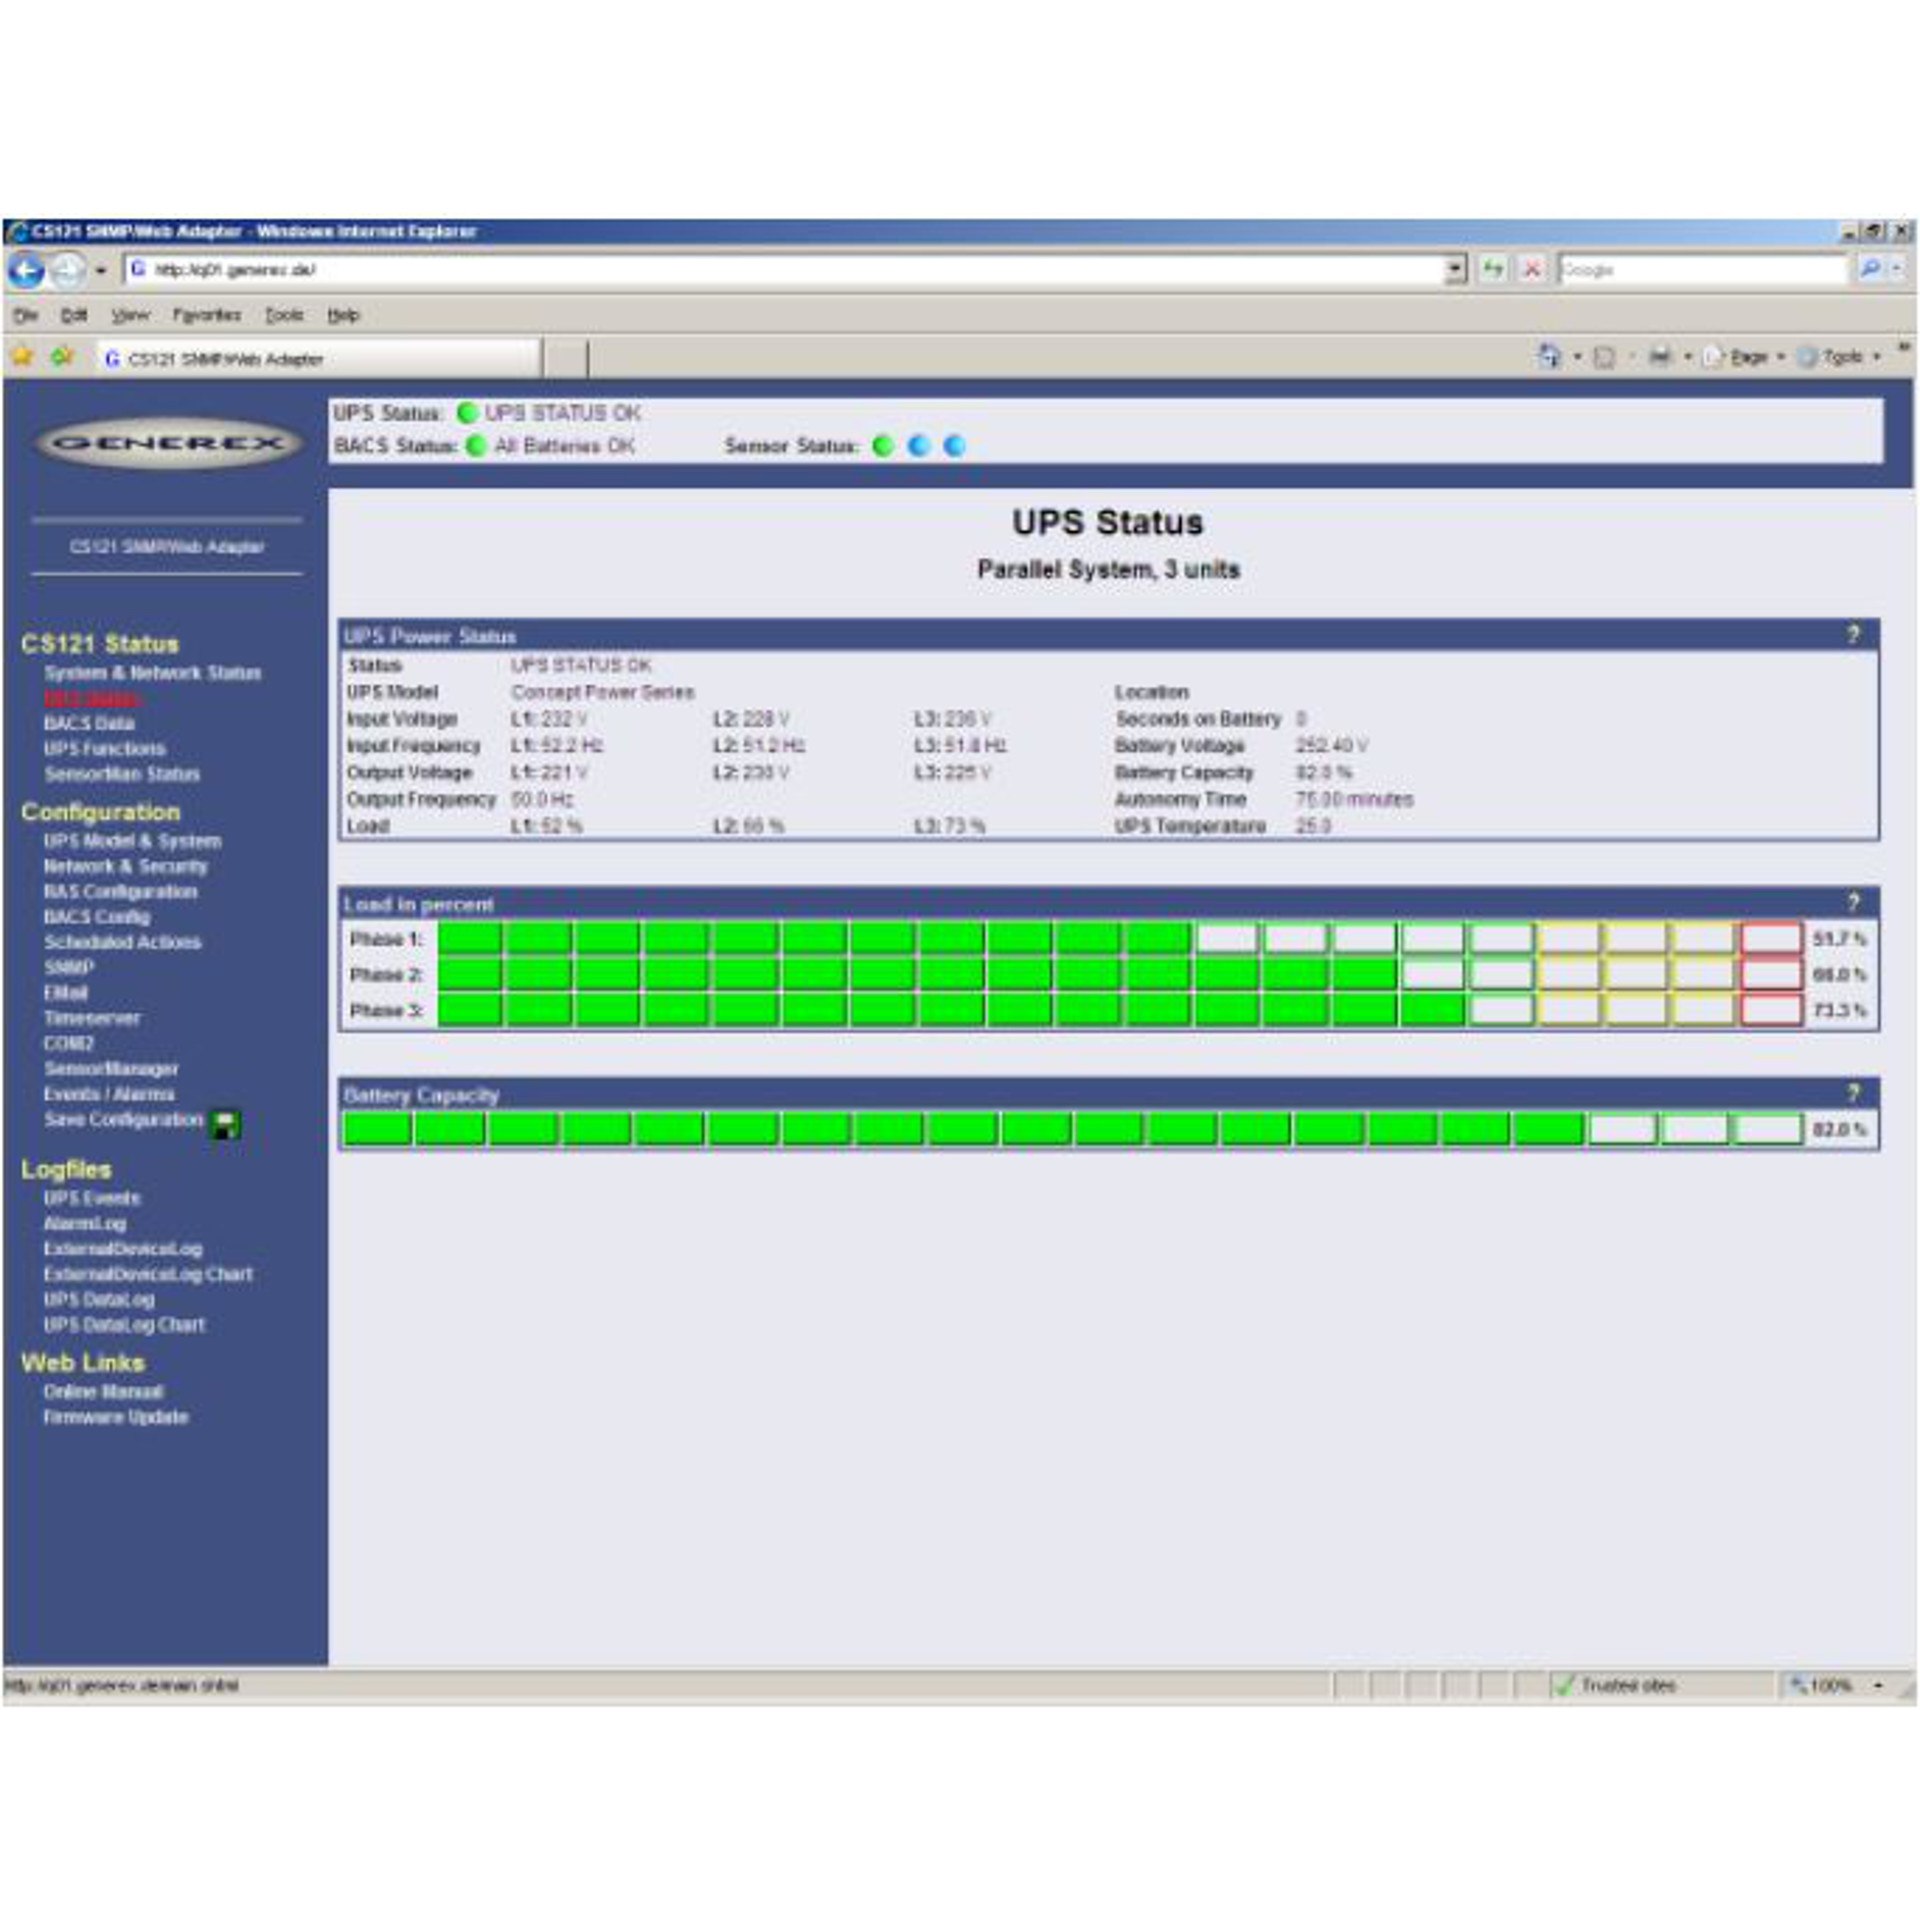Open Network & Security configuration
Viewport: 1920px width, 1920px height.
point(125,866)
